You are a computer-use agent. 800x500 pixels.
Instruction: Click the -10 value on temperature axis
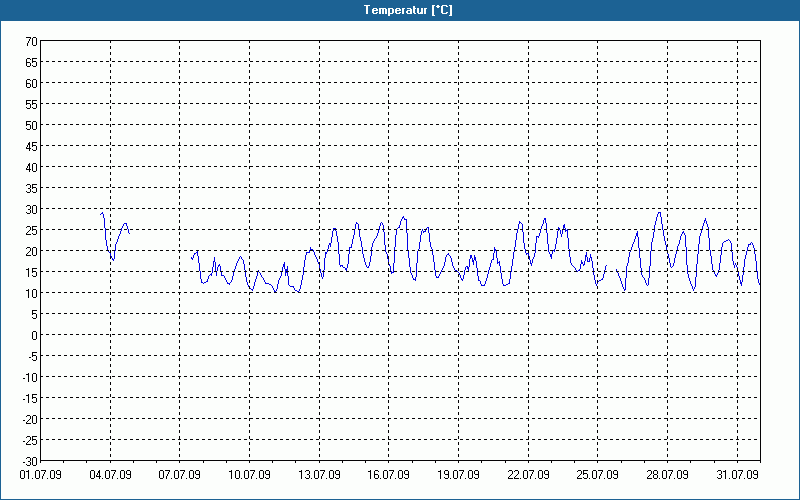click(30, 377)
